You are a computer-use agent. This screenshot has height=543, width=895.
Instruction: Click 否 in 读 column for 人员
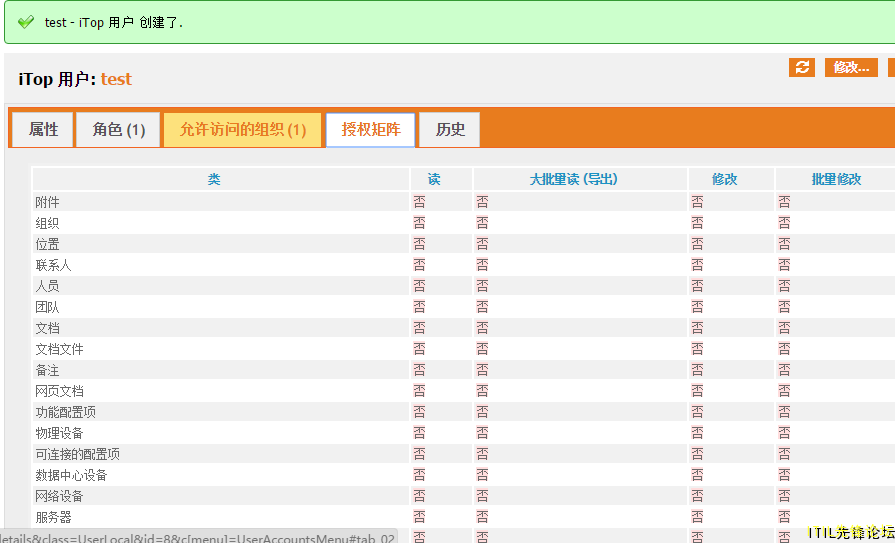pyautogui.click(x=420, y=285)
